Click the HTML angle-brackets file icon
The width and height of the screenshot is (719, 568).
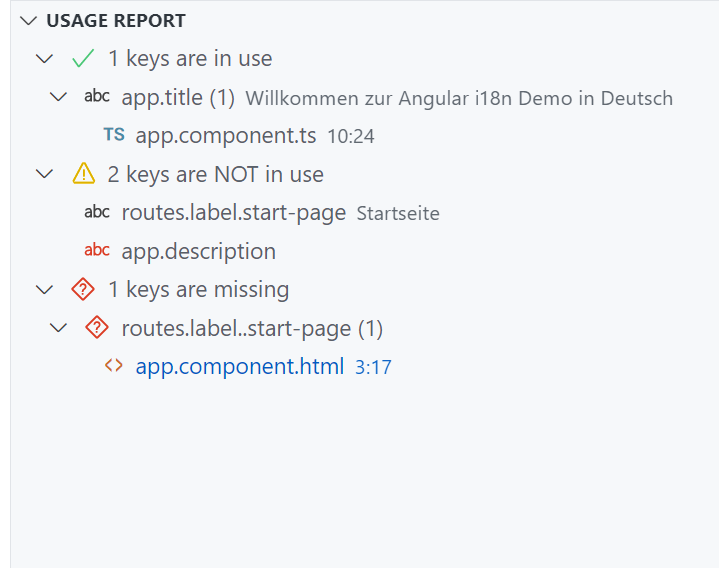[x=114, y=365]
